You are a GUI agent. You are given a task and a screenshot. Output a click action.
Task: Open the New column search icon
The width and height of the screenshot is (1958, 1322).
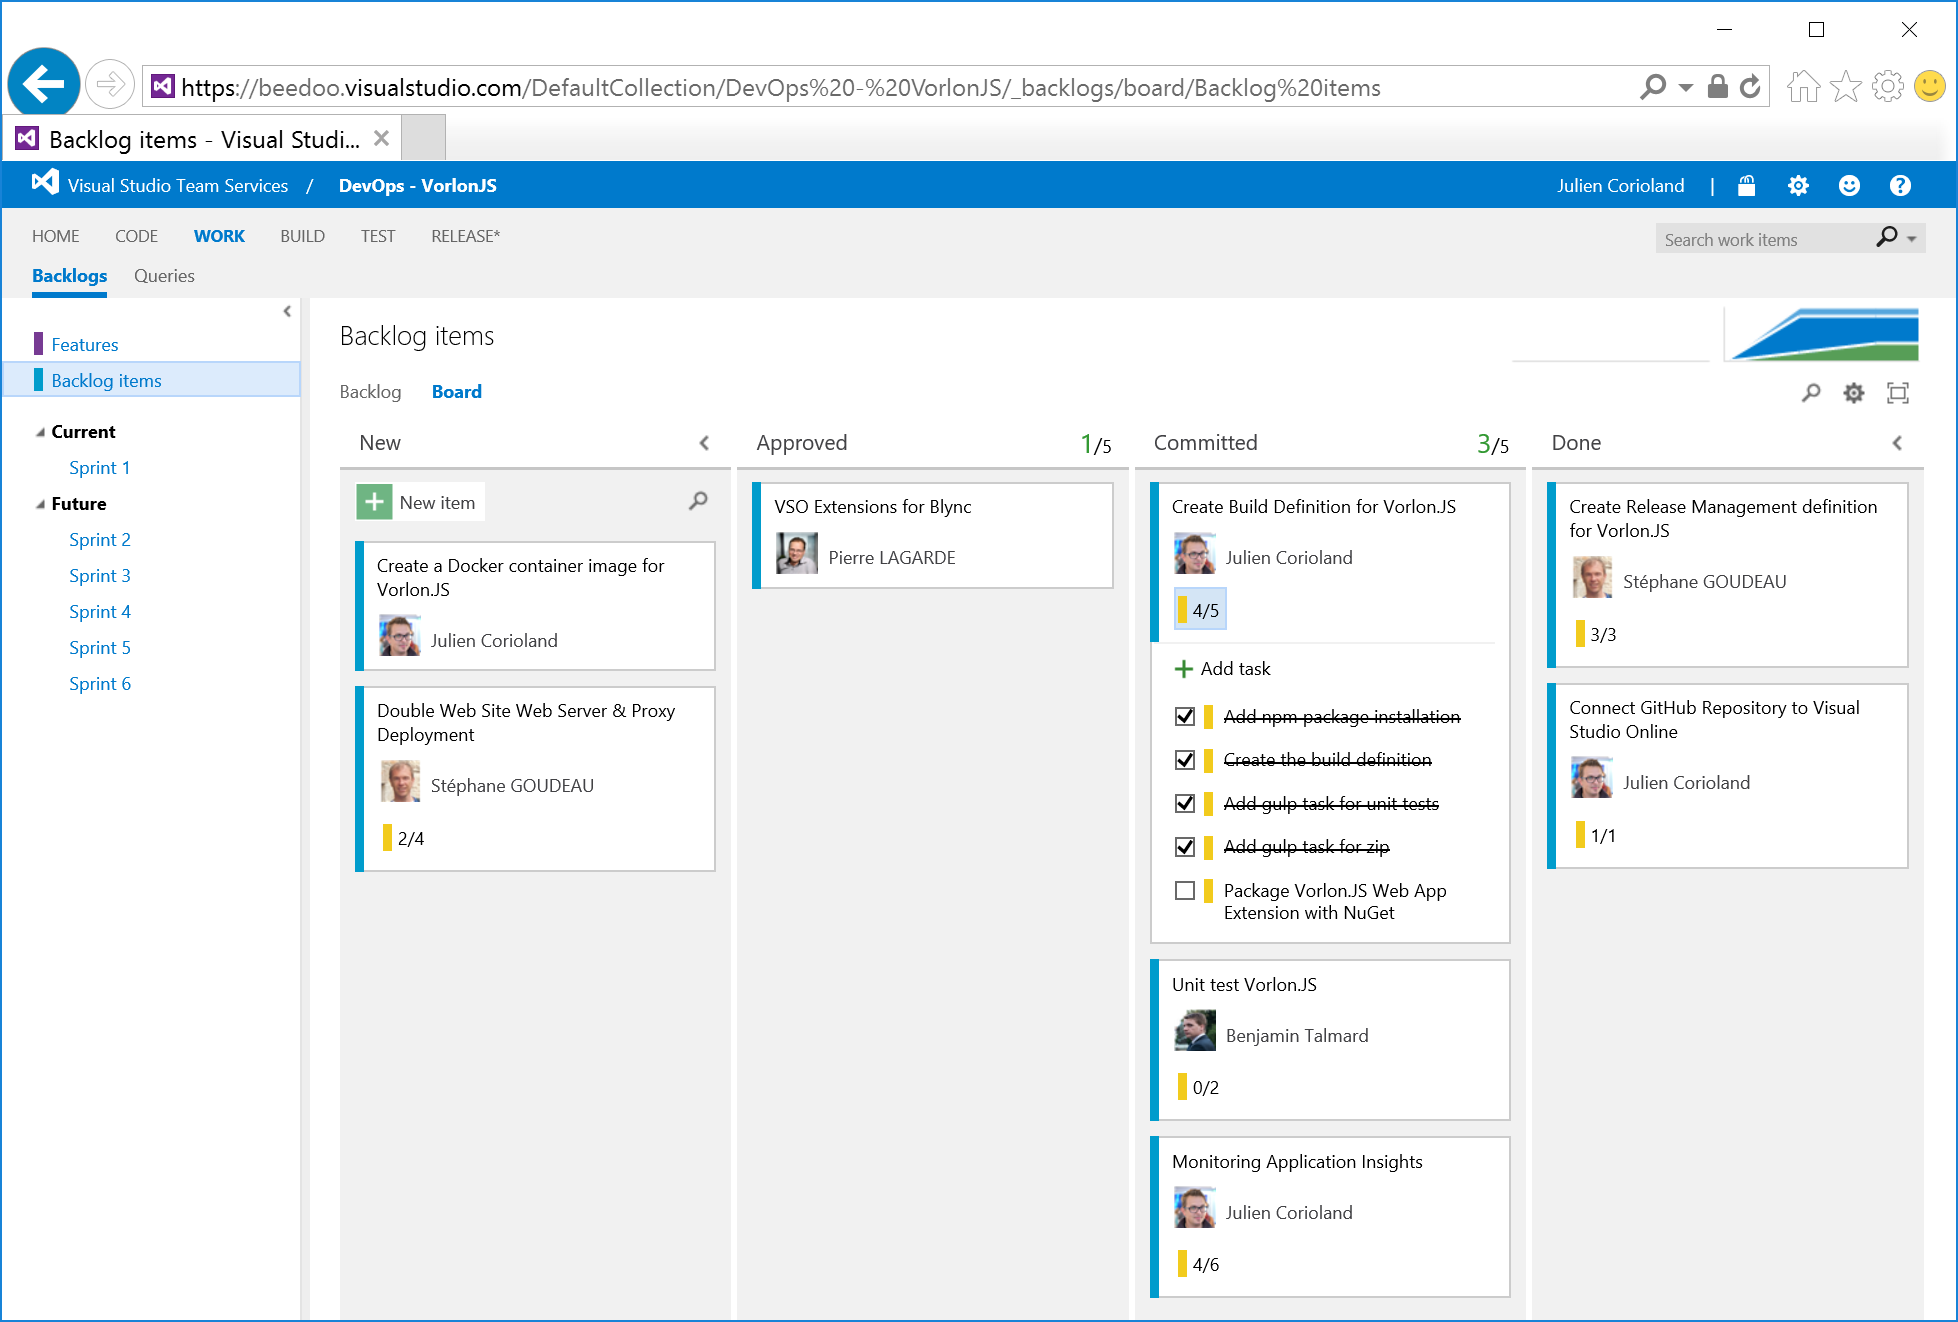pyautogui.click(x=698, y=502)
